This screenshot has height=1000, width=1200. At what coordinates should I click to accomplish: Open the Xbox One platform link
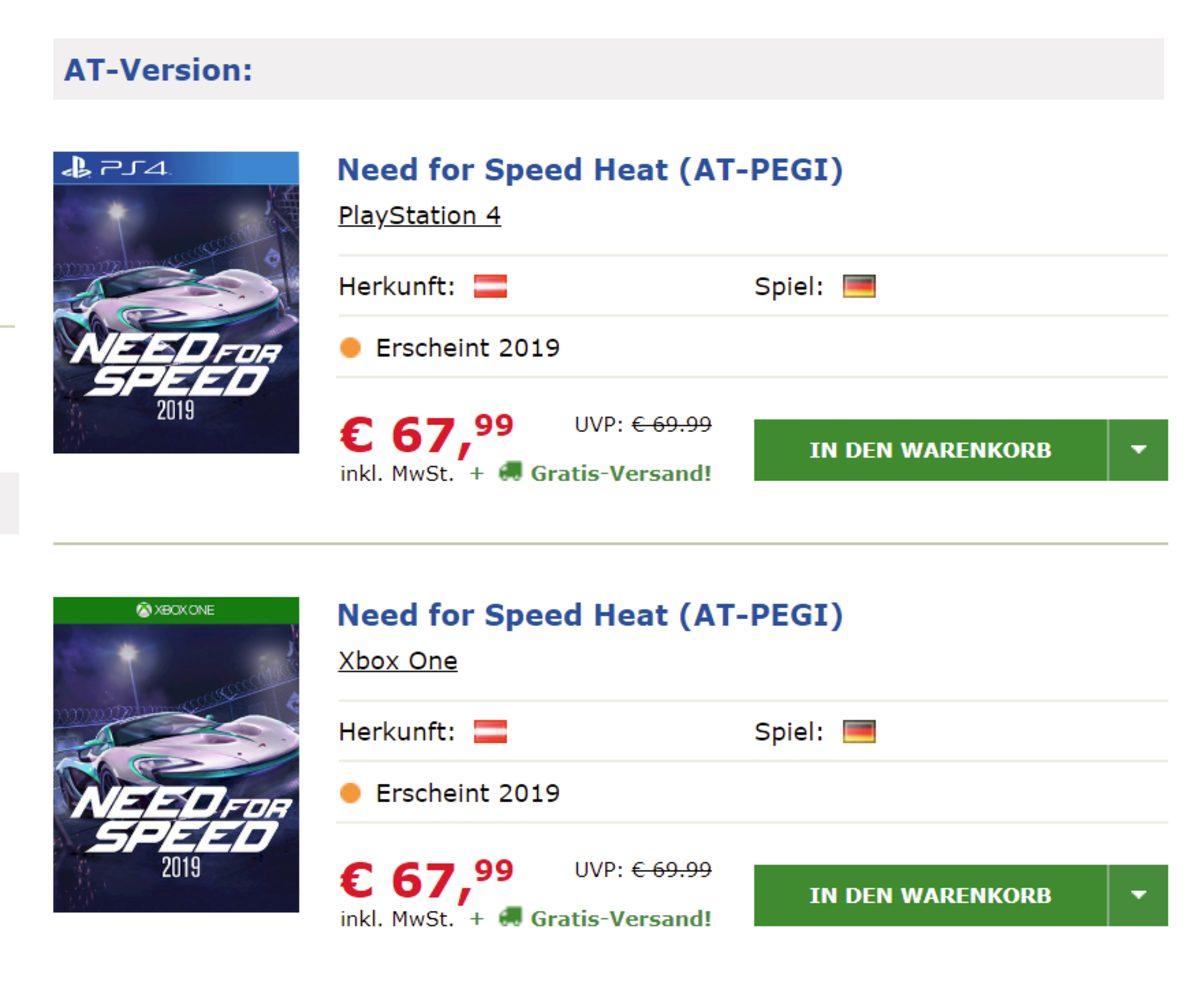point(398,660)
